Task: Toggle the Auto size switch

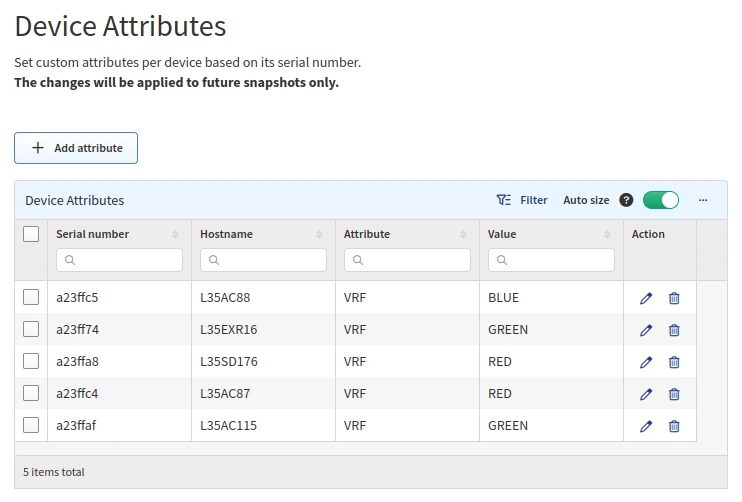Action: click(661, 200)
